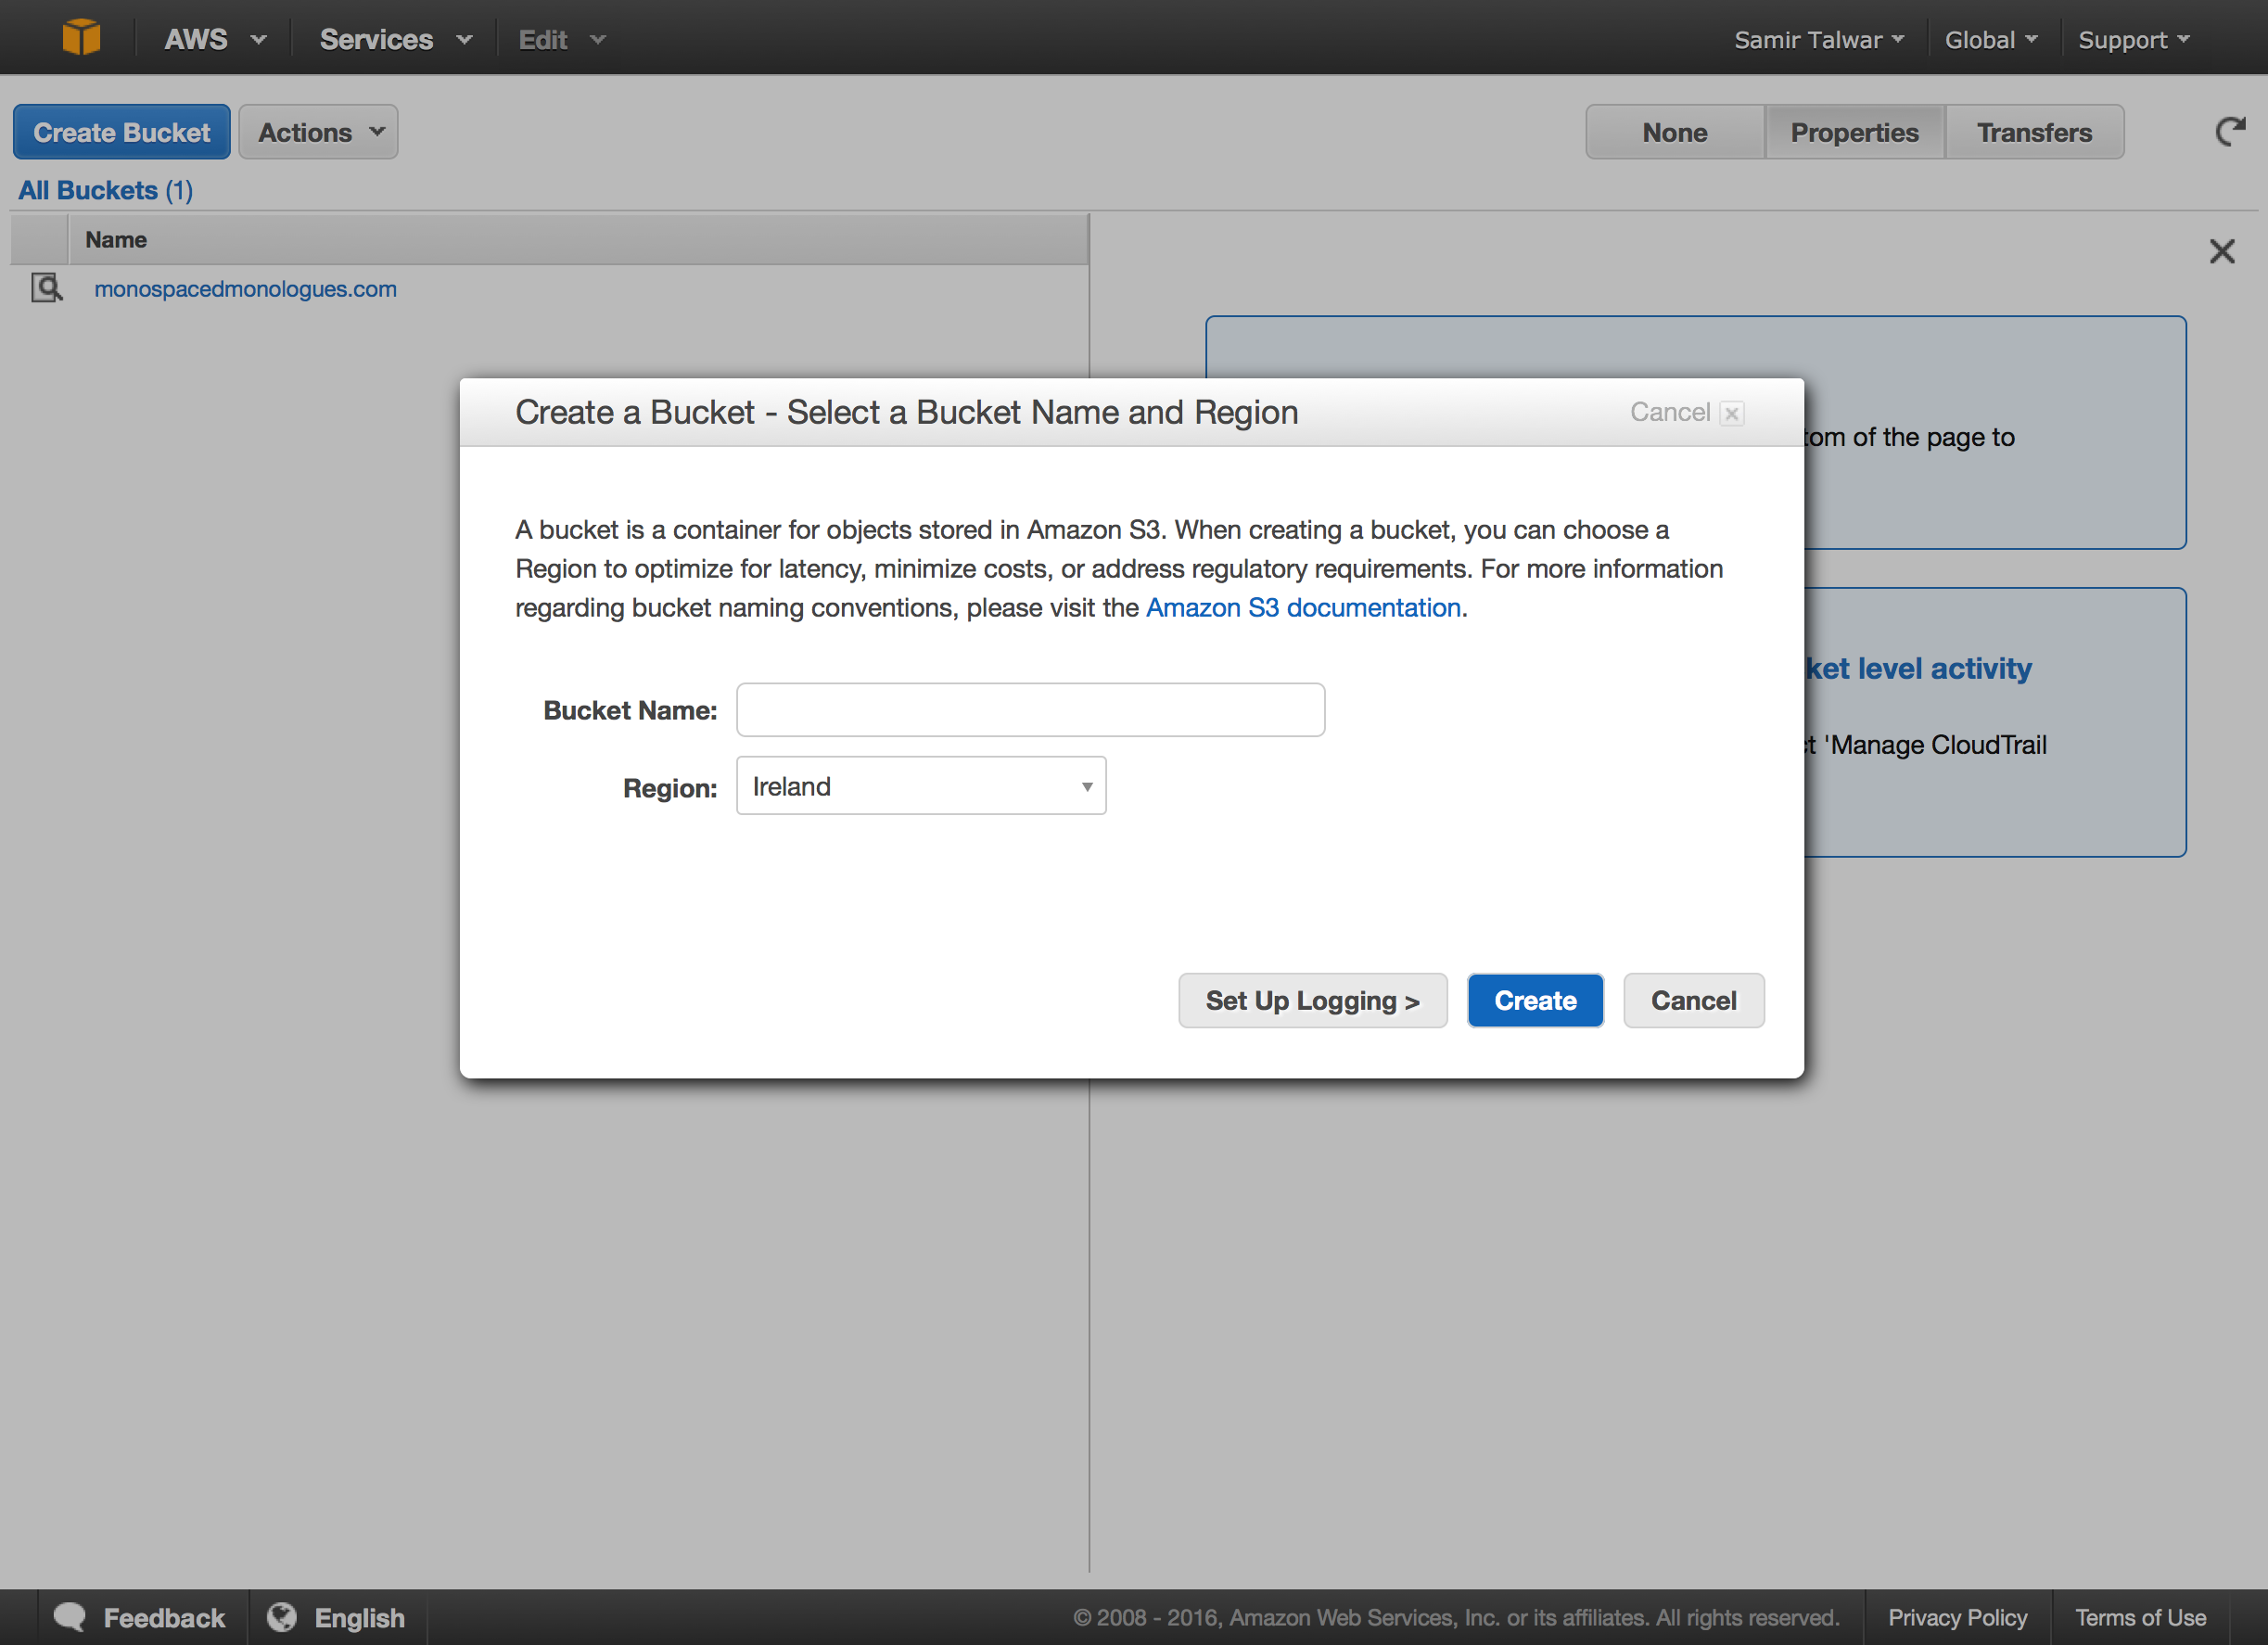The height and width of the screenshot is (1645, 2268).
Task: Click the Feedback speech bubble icon
Action: [x=70, y=1616]
